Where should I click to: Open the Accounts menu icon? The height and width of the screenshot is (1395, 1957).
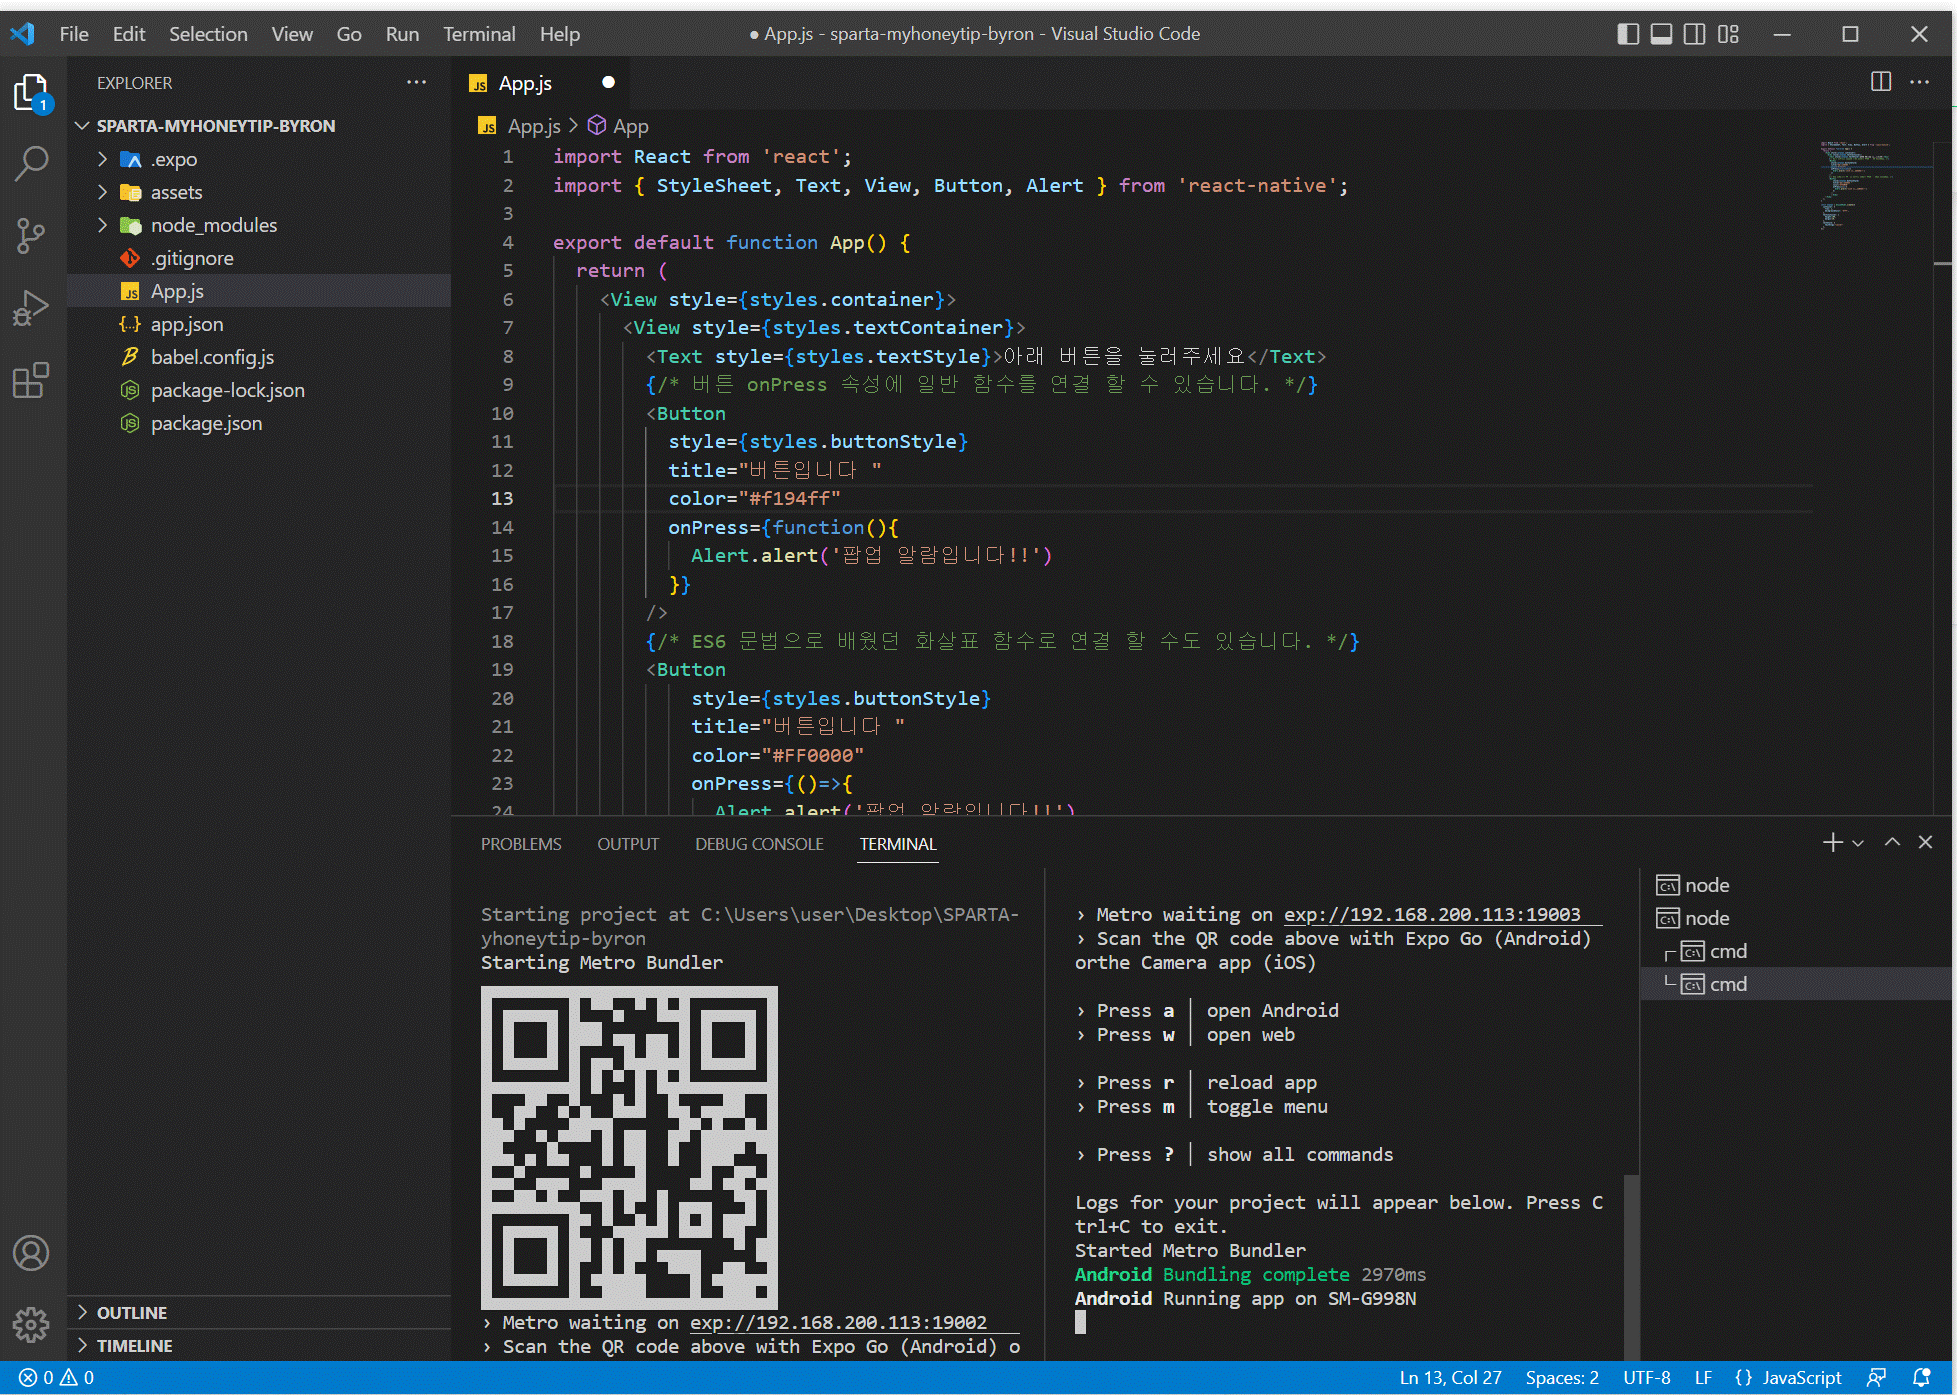coord(31,1253)
